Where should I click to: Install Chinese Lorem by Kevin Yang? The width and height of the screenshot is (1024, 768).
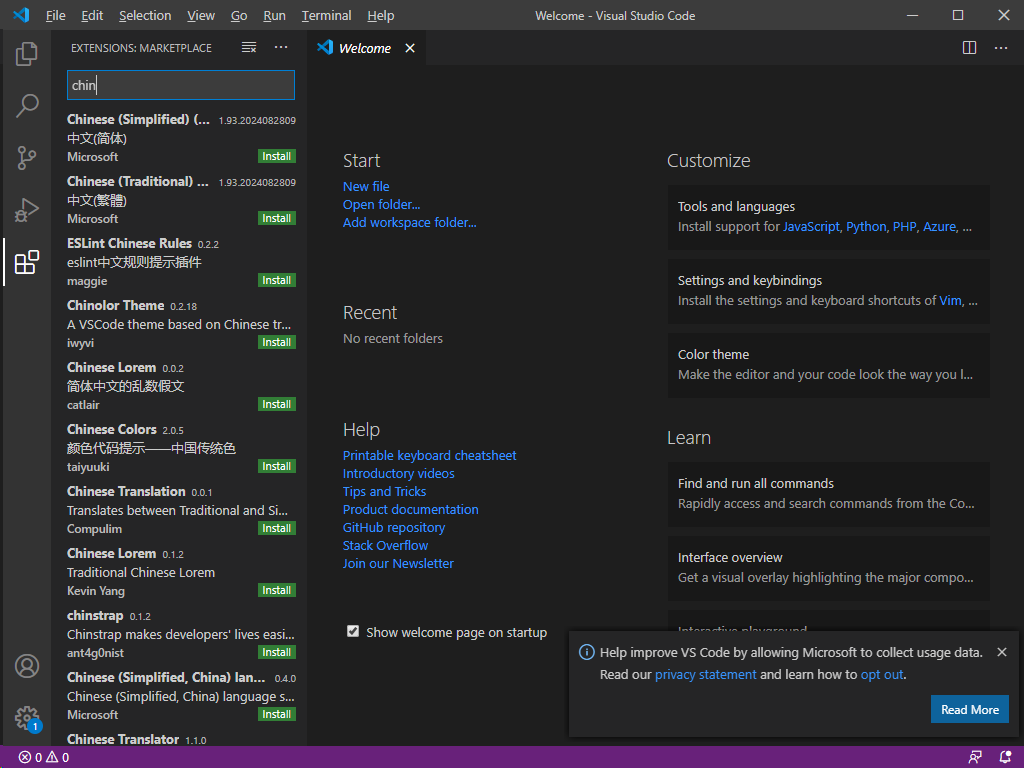[277, 590]
